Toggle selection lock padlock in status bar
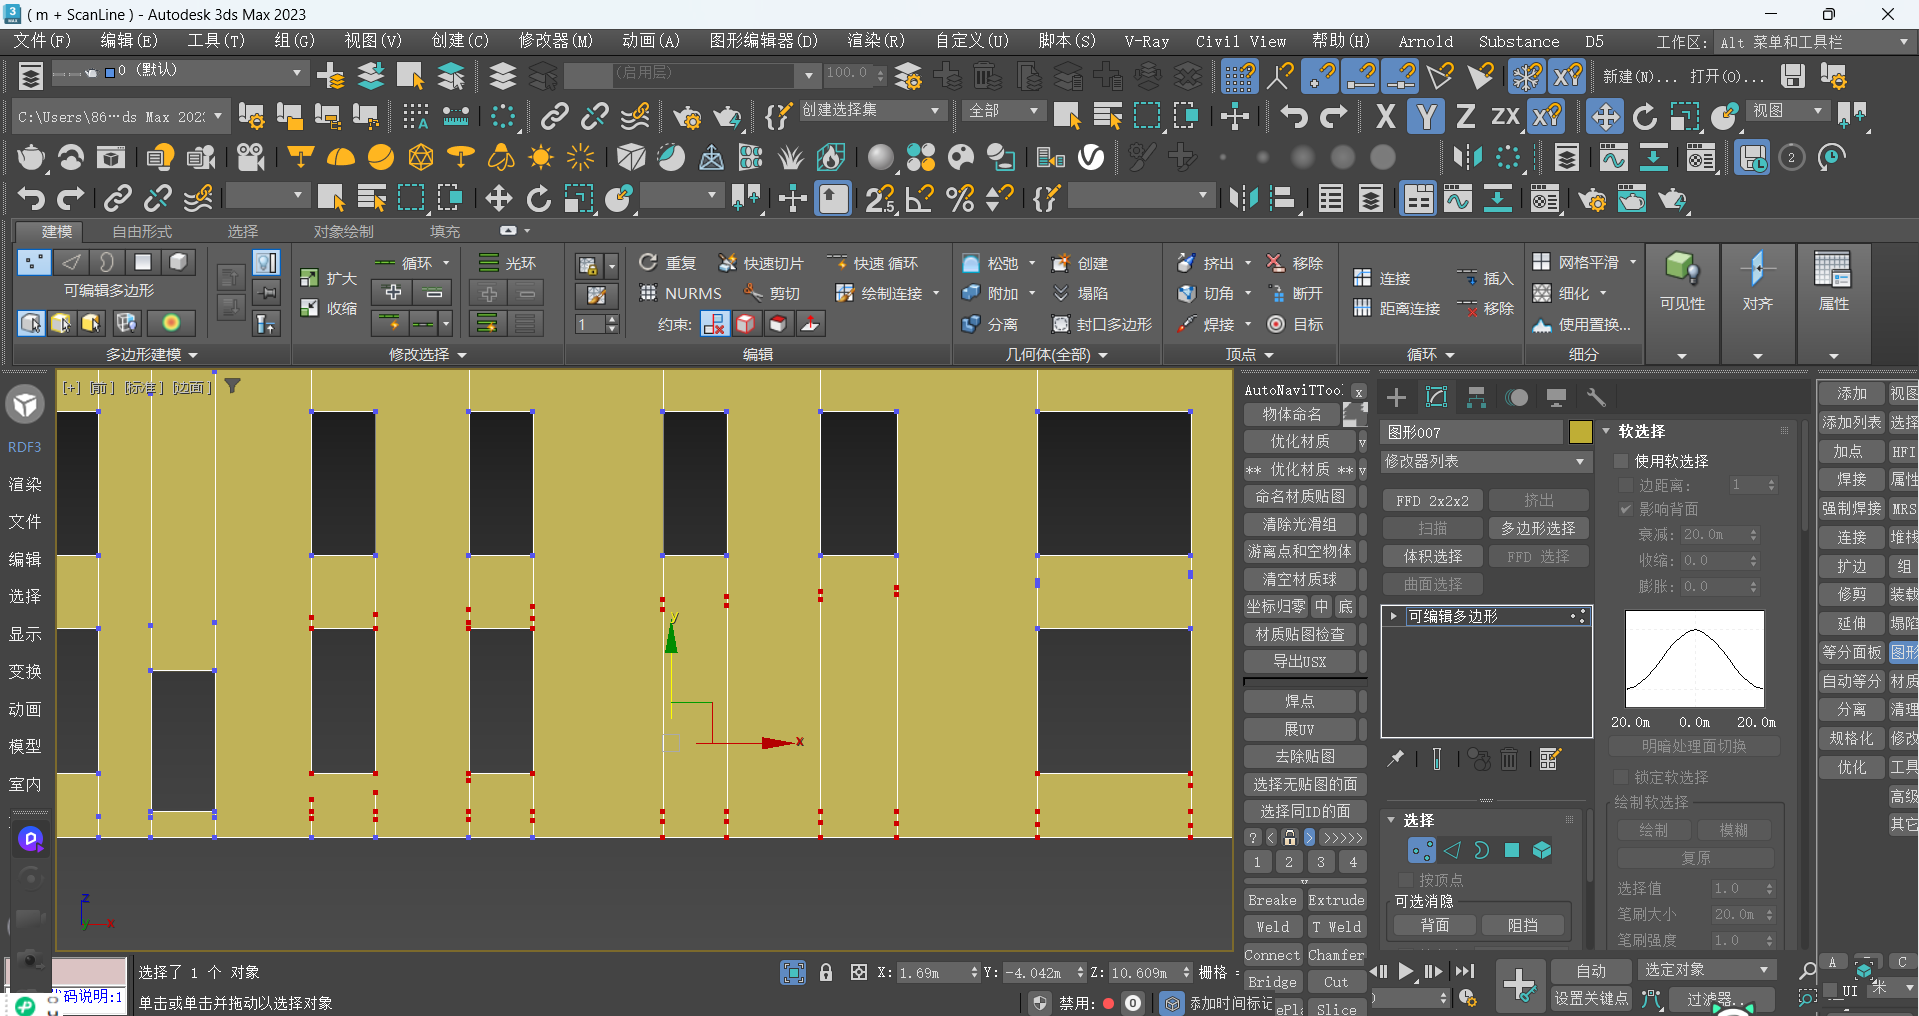Screen dimensions: 1919x1016 coord(826,972)
